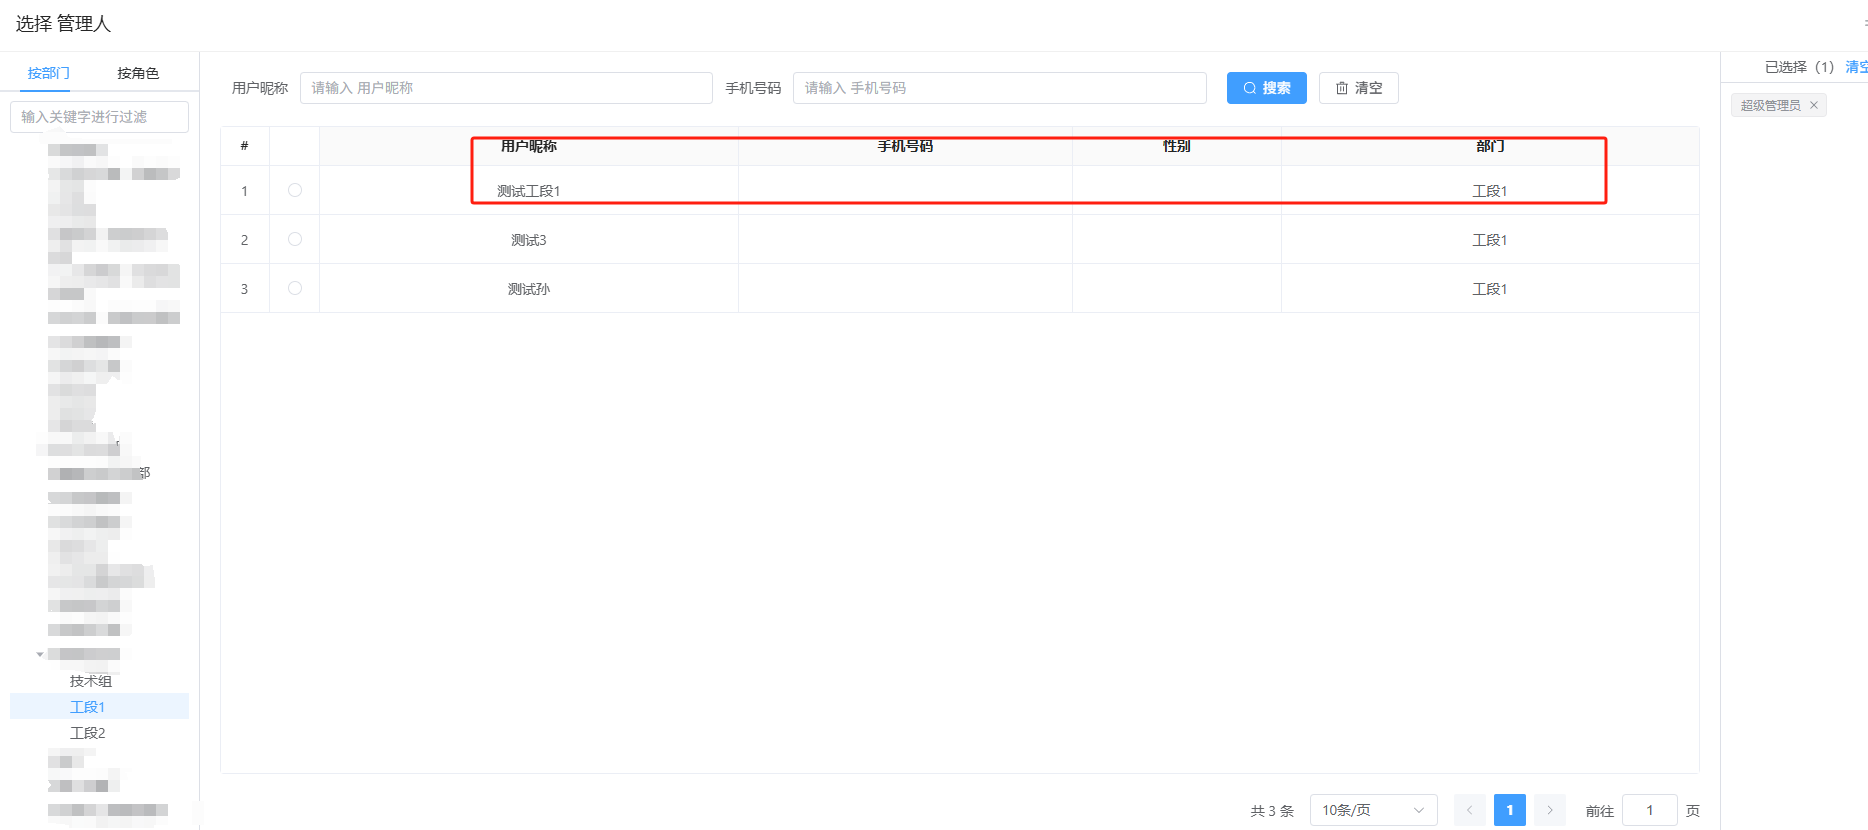
Task: Switch to the 按部门 tab
Action: pos(48,73)
